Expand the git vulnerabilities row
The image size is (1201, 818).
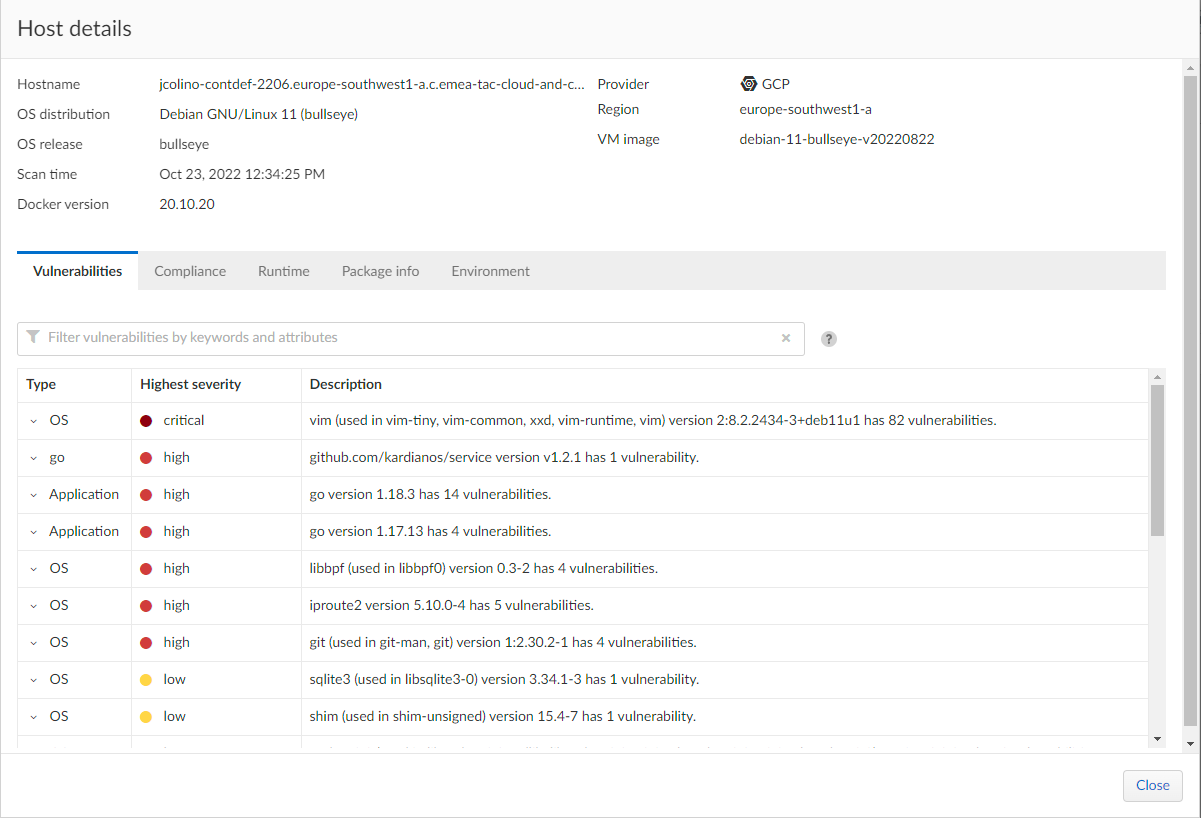pyautogui.click(x=33, y=643)
